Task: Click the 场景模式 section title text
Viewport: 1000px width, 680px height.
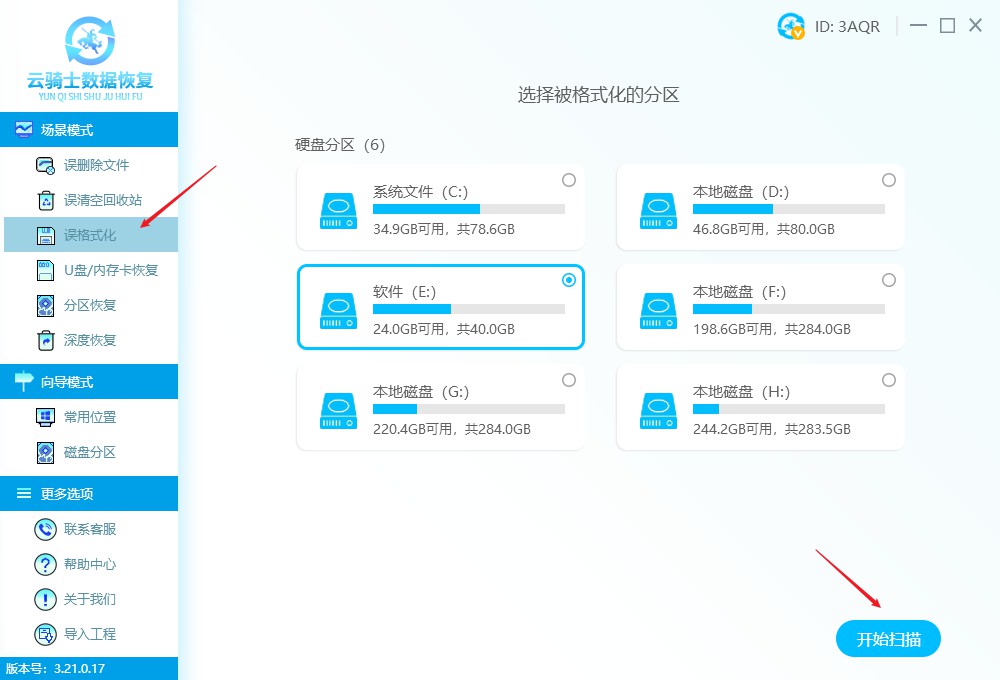Action: (x=67, y=130)
